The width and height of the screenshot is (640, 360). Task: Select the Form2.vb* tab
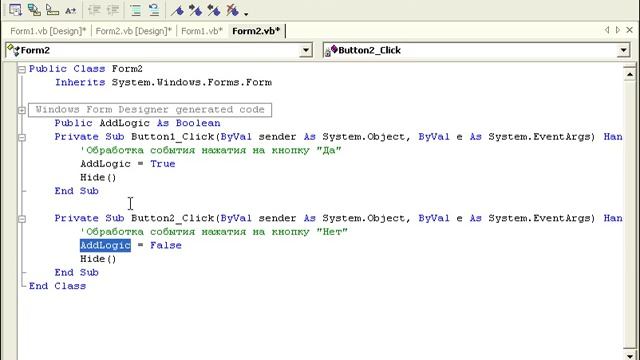click(256, 31)
